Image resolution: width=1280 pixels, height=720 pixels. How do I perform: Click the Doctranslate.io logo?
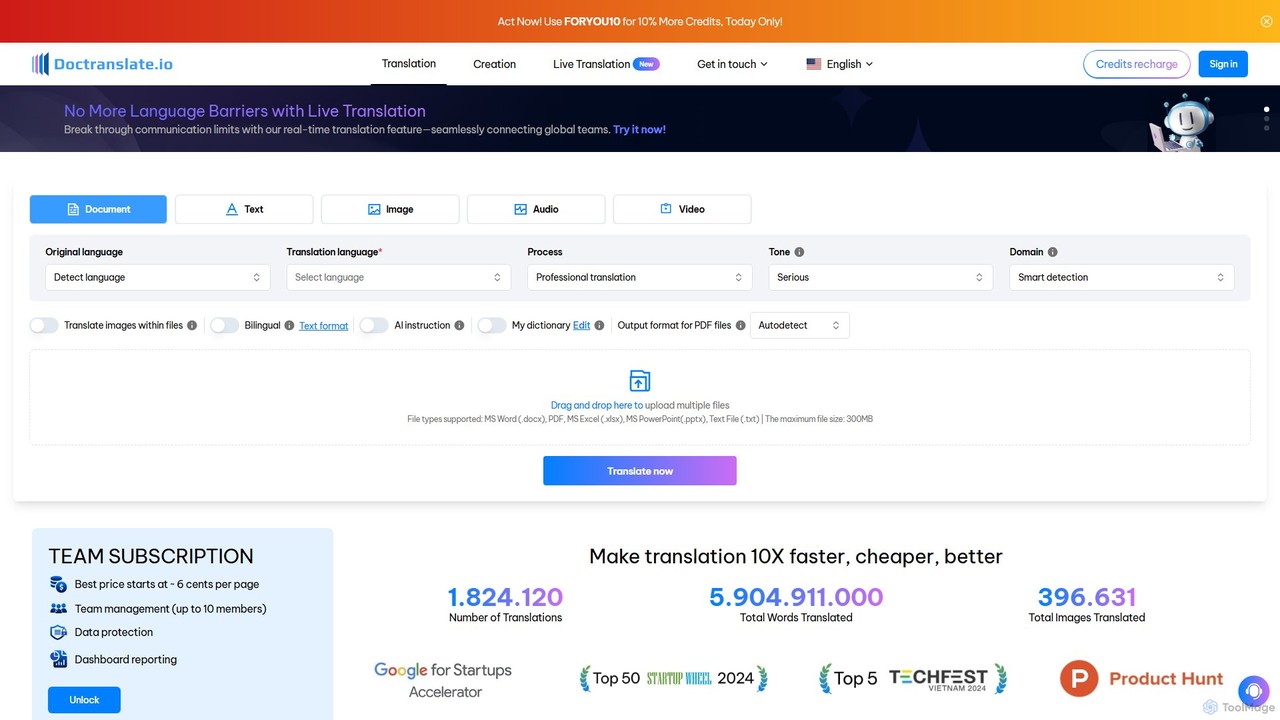point(102,64)
